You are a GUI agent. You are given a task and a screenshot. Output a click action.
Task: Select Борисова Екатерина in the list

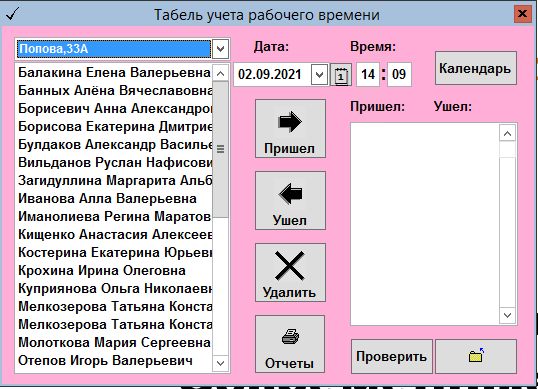(x=115, y=127)
